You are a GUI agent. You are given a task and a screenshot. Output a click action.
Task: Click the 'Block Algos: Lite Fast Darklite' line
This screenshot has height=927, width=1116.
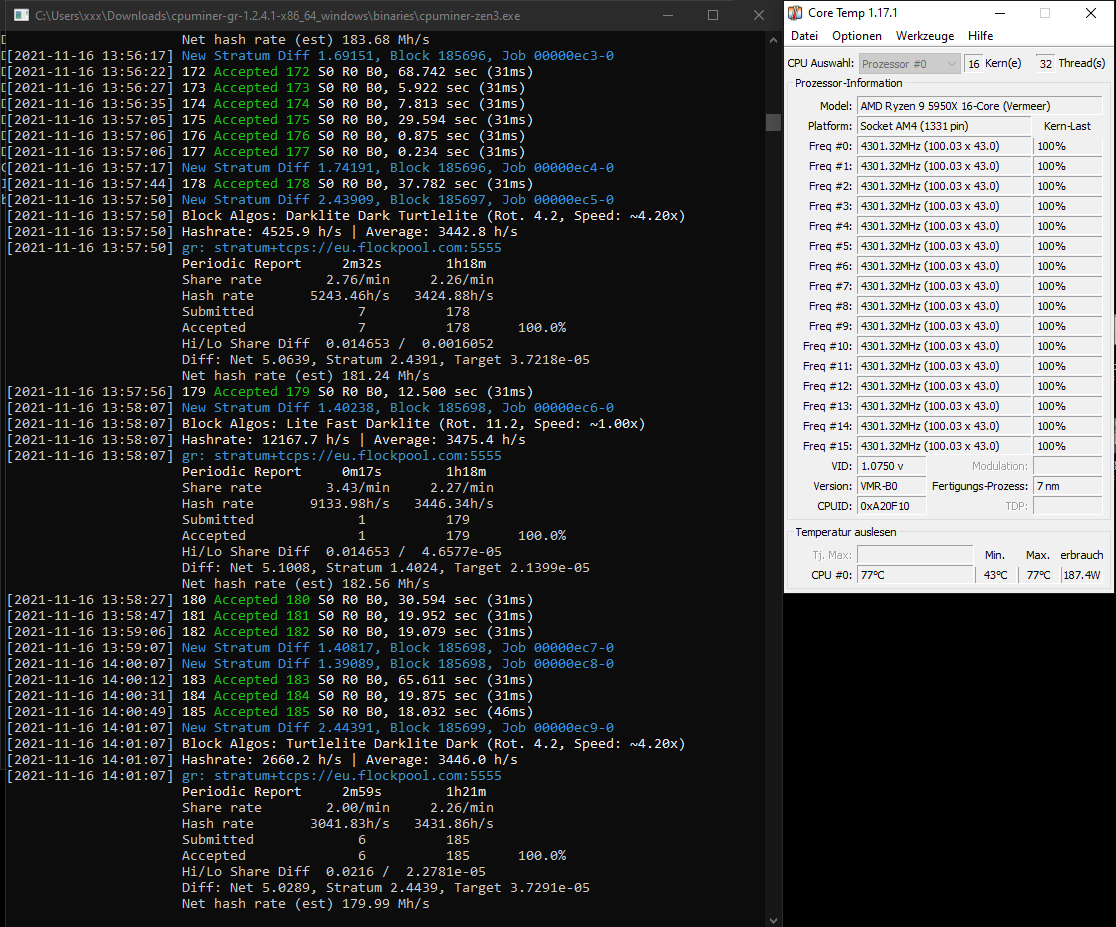click(326, 424)
